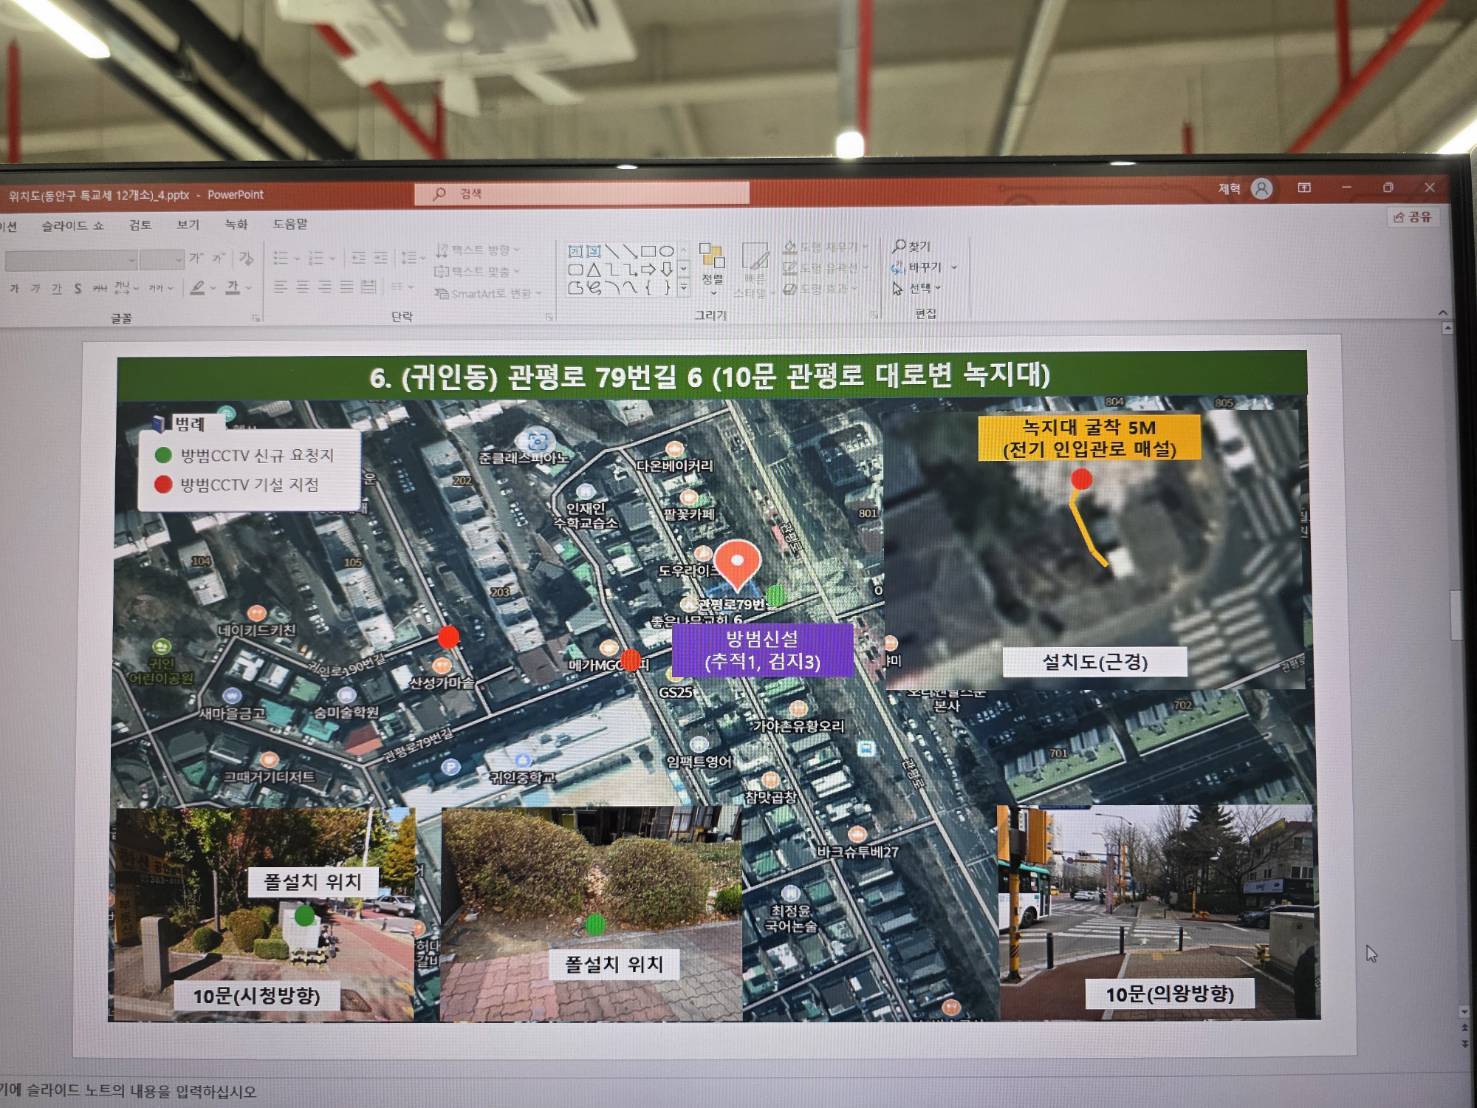The width and height of the screenshot is (1477, 1108).
Task: Open the font name combo box
Action: click(70, 260)
